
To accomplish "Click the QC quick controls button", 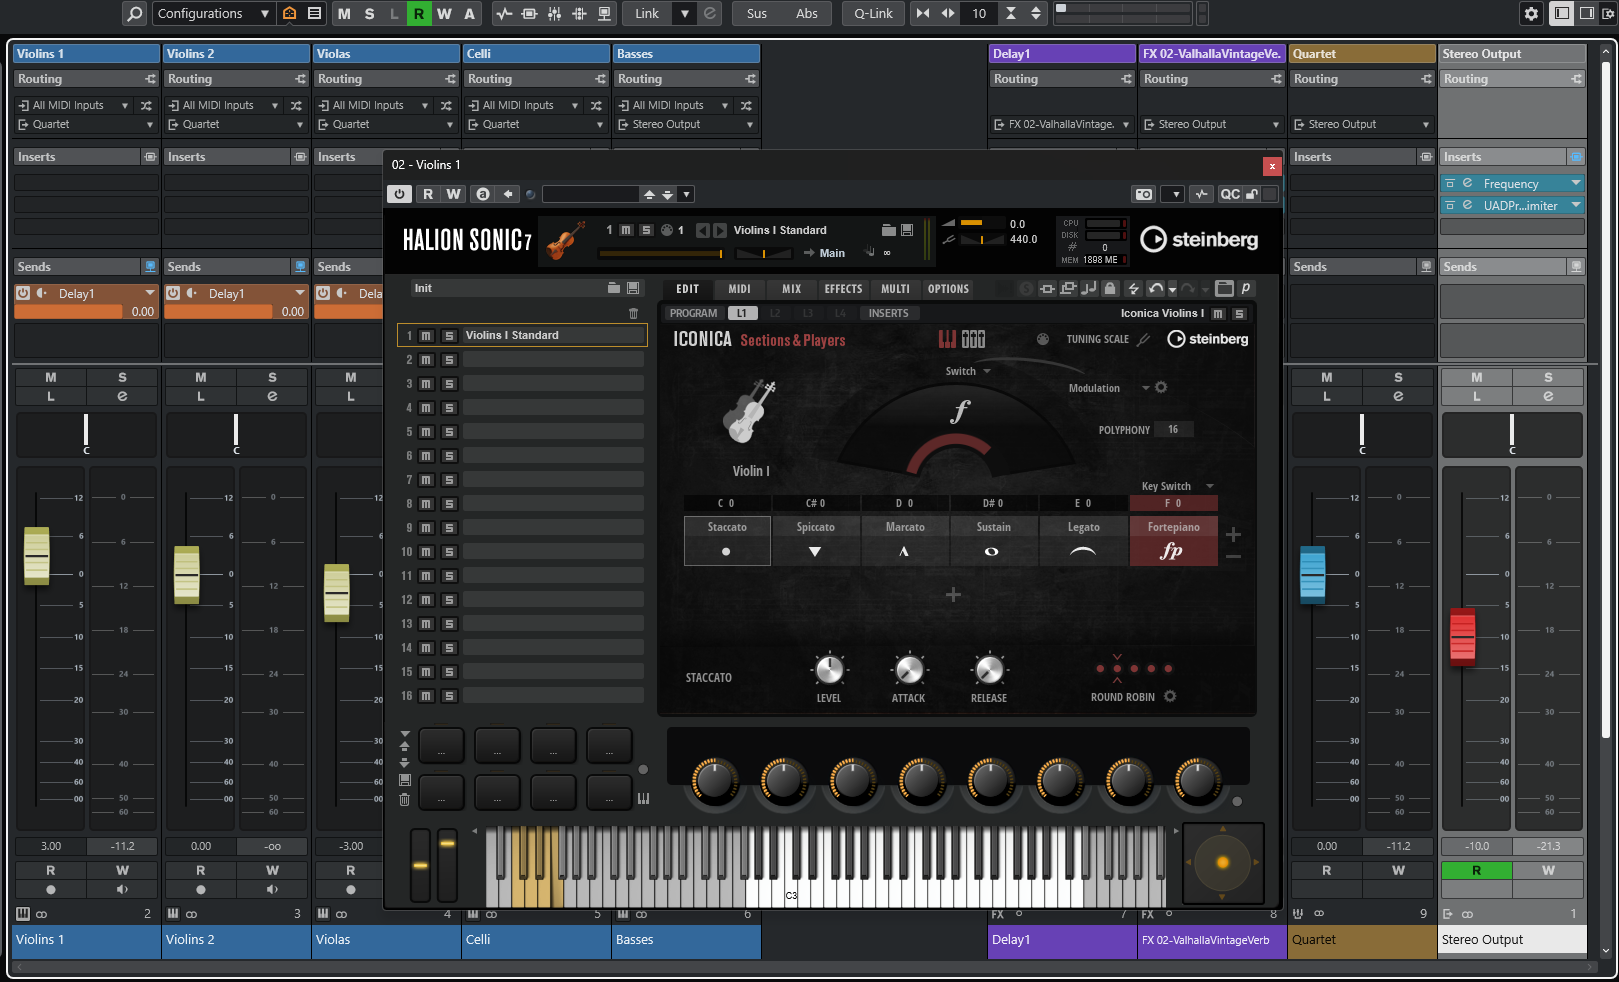I will 1230,194.
